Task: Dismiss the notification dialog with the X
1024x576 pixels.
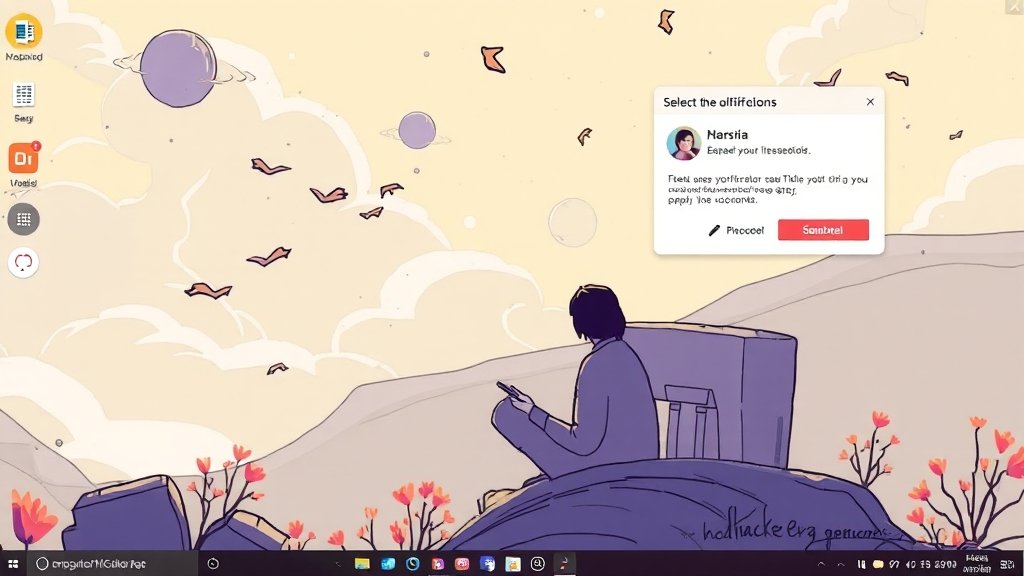Action: (x=869, y=101)
